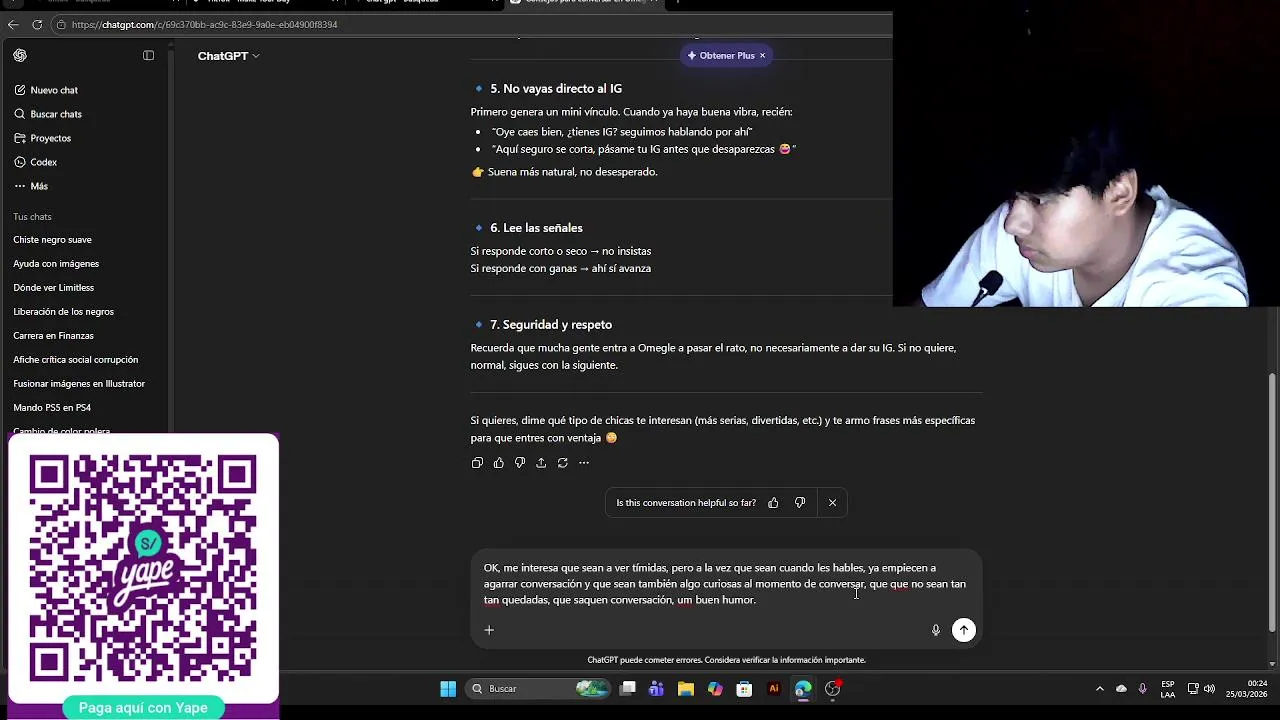
Task: Open the chat 'Chiste negro suave'
Action: pyautogui.click(x=52, y=240)
